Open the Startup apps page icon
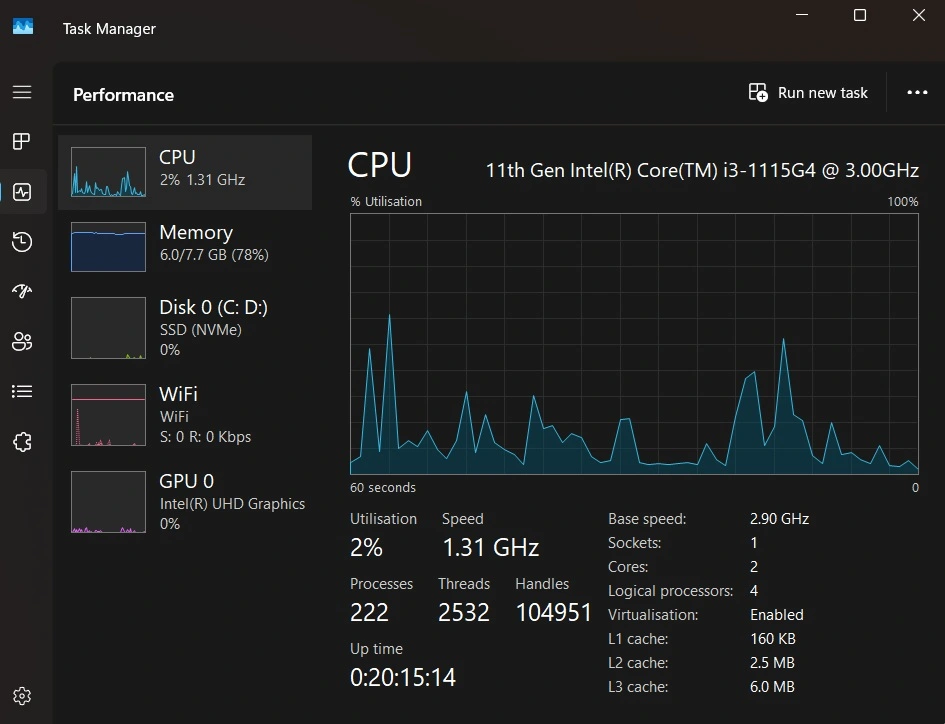The height and width of the screenshot is (724, 945). coord(22,292)
